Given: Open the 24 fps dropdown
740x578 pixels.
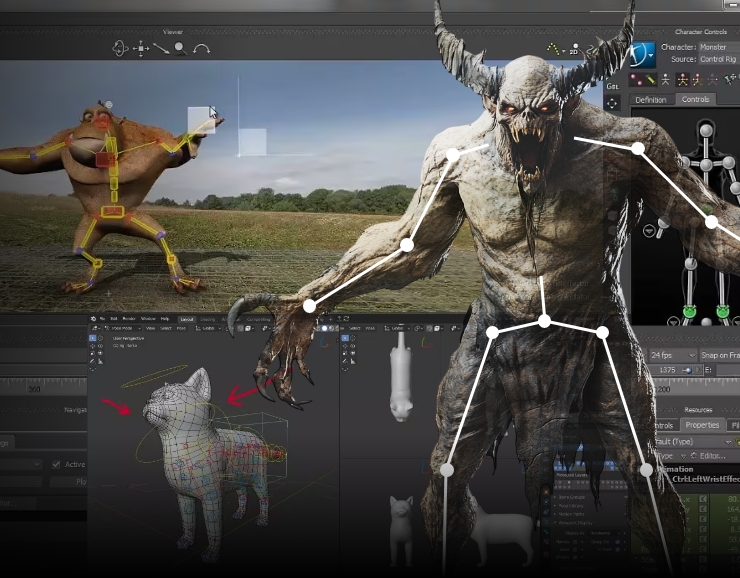Looking at the screenshot, I should click(x=673, y=355).
